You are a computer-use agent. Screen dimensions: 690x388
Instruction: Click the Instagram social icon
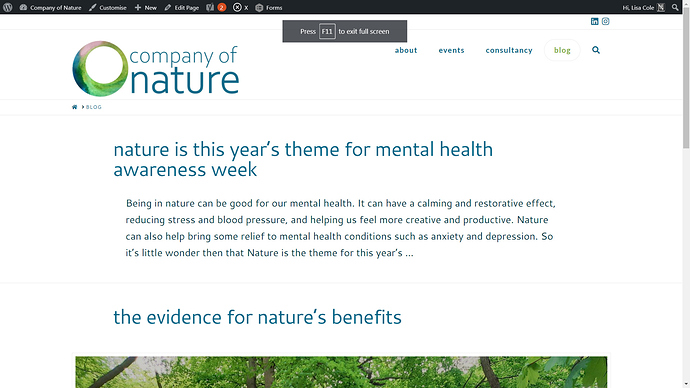click(606, 21)
